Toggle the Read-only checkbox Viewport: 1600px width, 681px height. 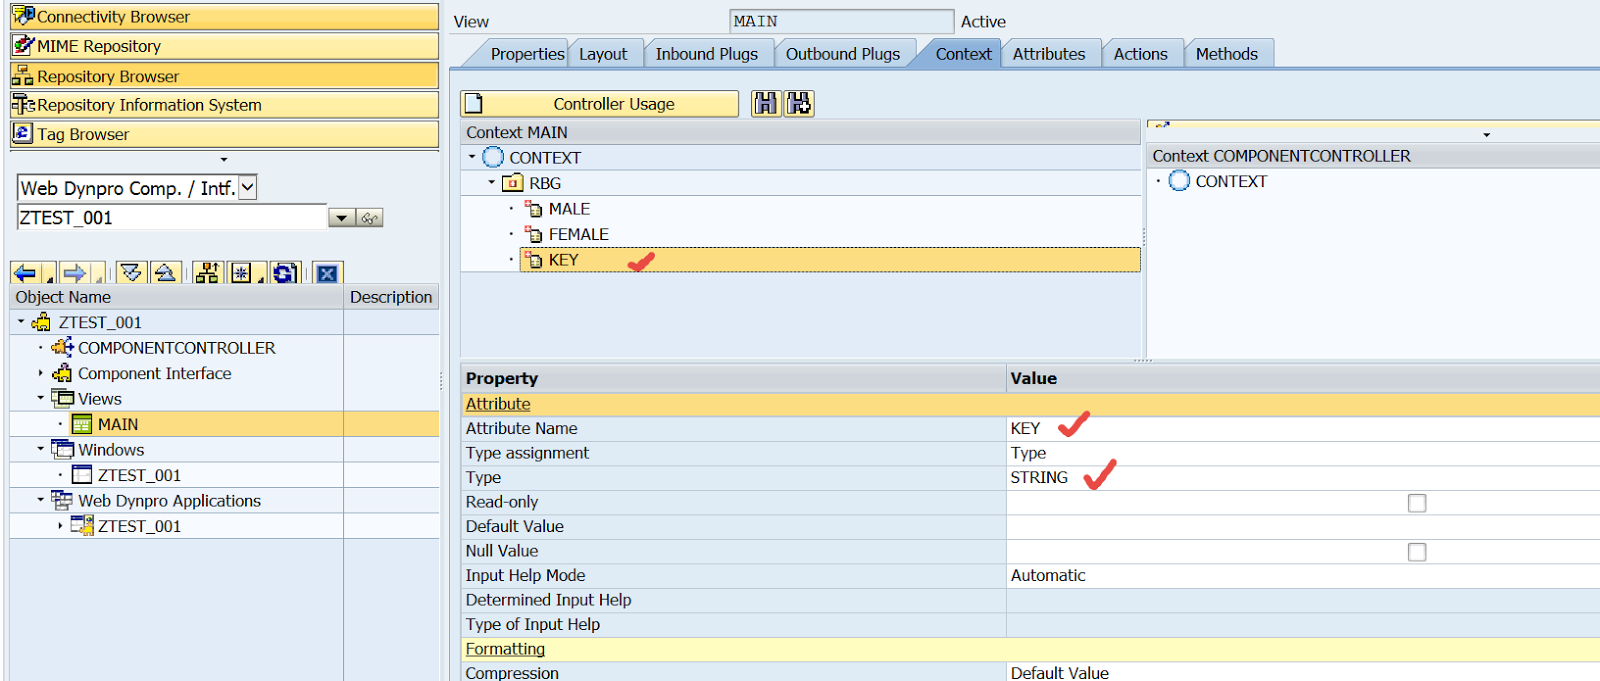[x=1416, y=503]
